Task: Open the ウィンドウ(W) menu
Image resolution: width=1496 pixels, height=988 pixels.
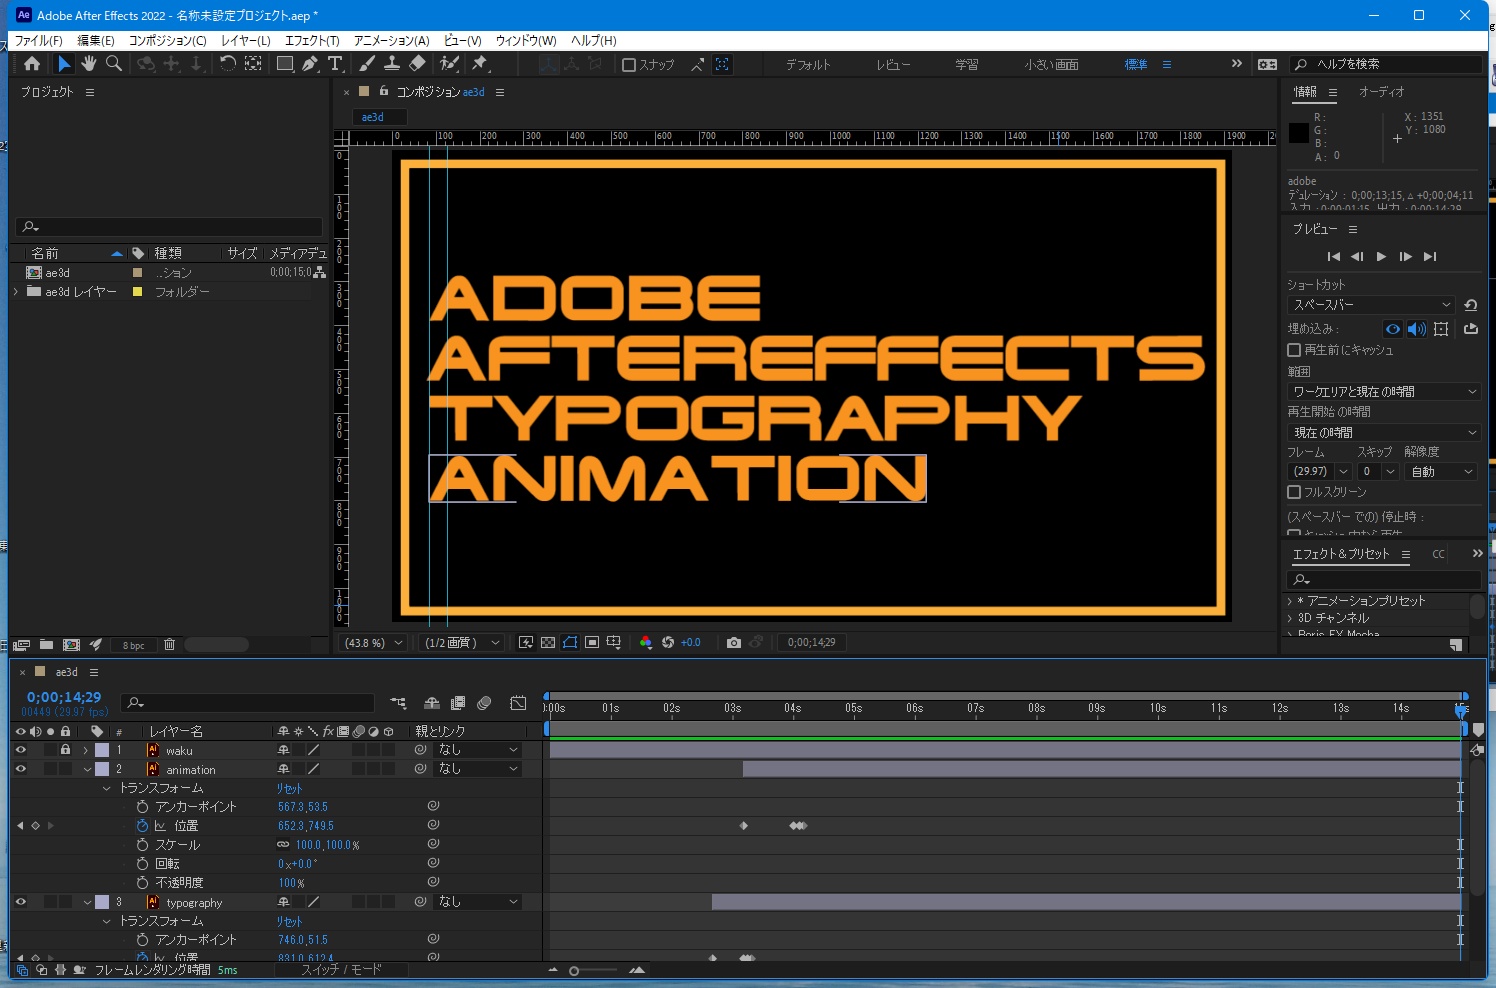Action: [526, 41]
